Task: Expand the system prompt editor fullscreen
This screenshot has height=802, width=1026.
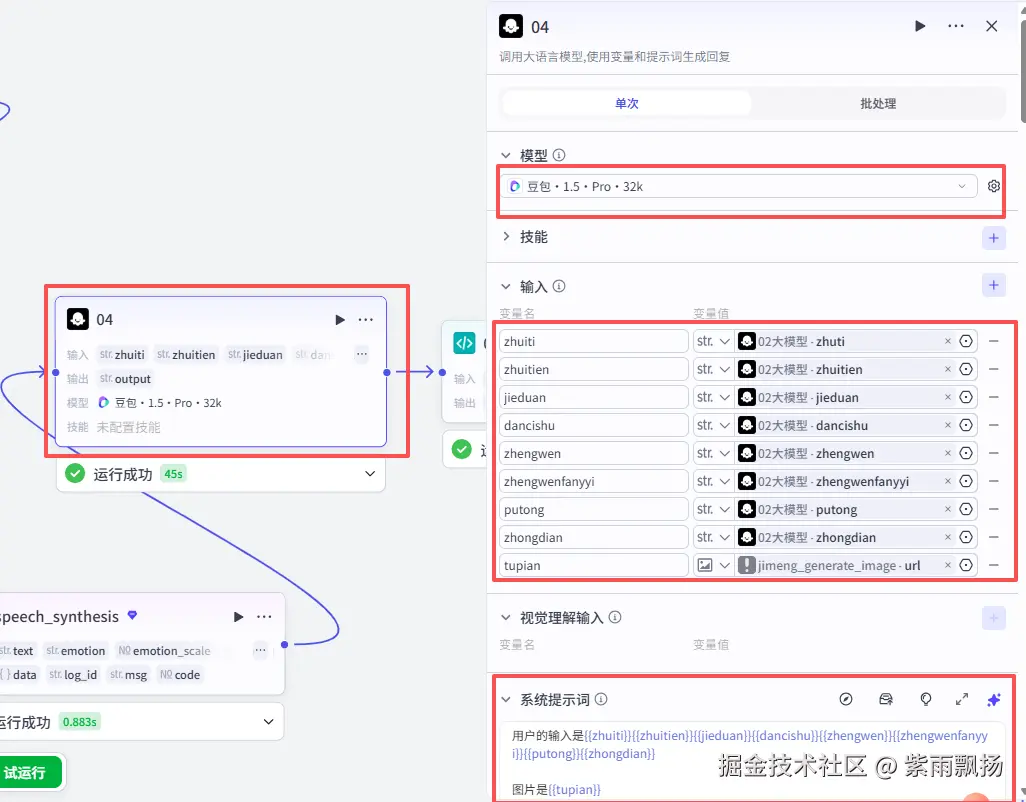Action: [x=962, y=699]
